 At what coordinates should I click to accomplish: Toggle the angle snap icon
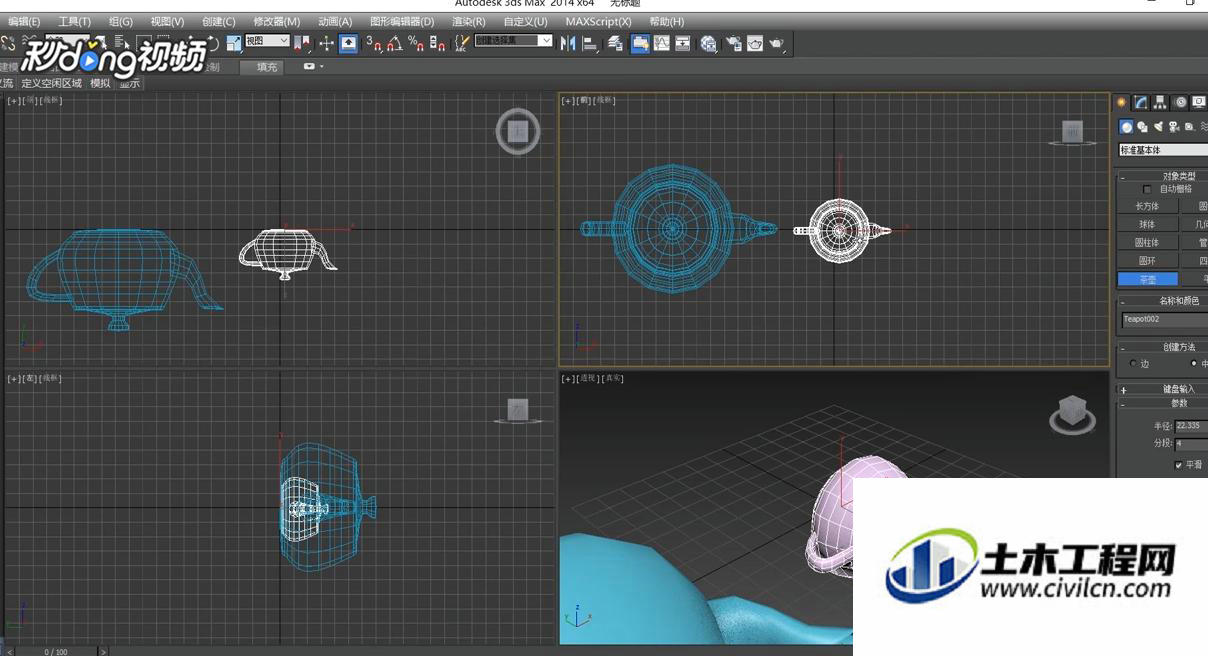pyautogui.click(x=395, y=43)
